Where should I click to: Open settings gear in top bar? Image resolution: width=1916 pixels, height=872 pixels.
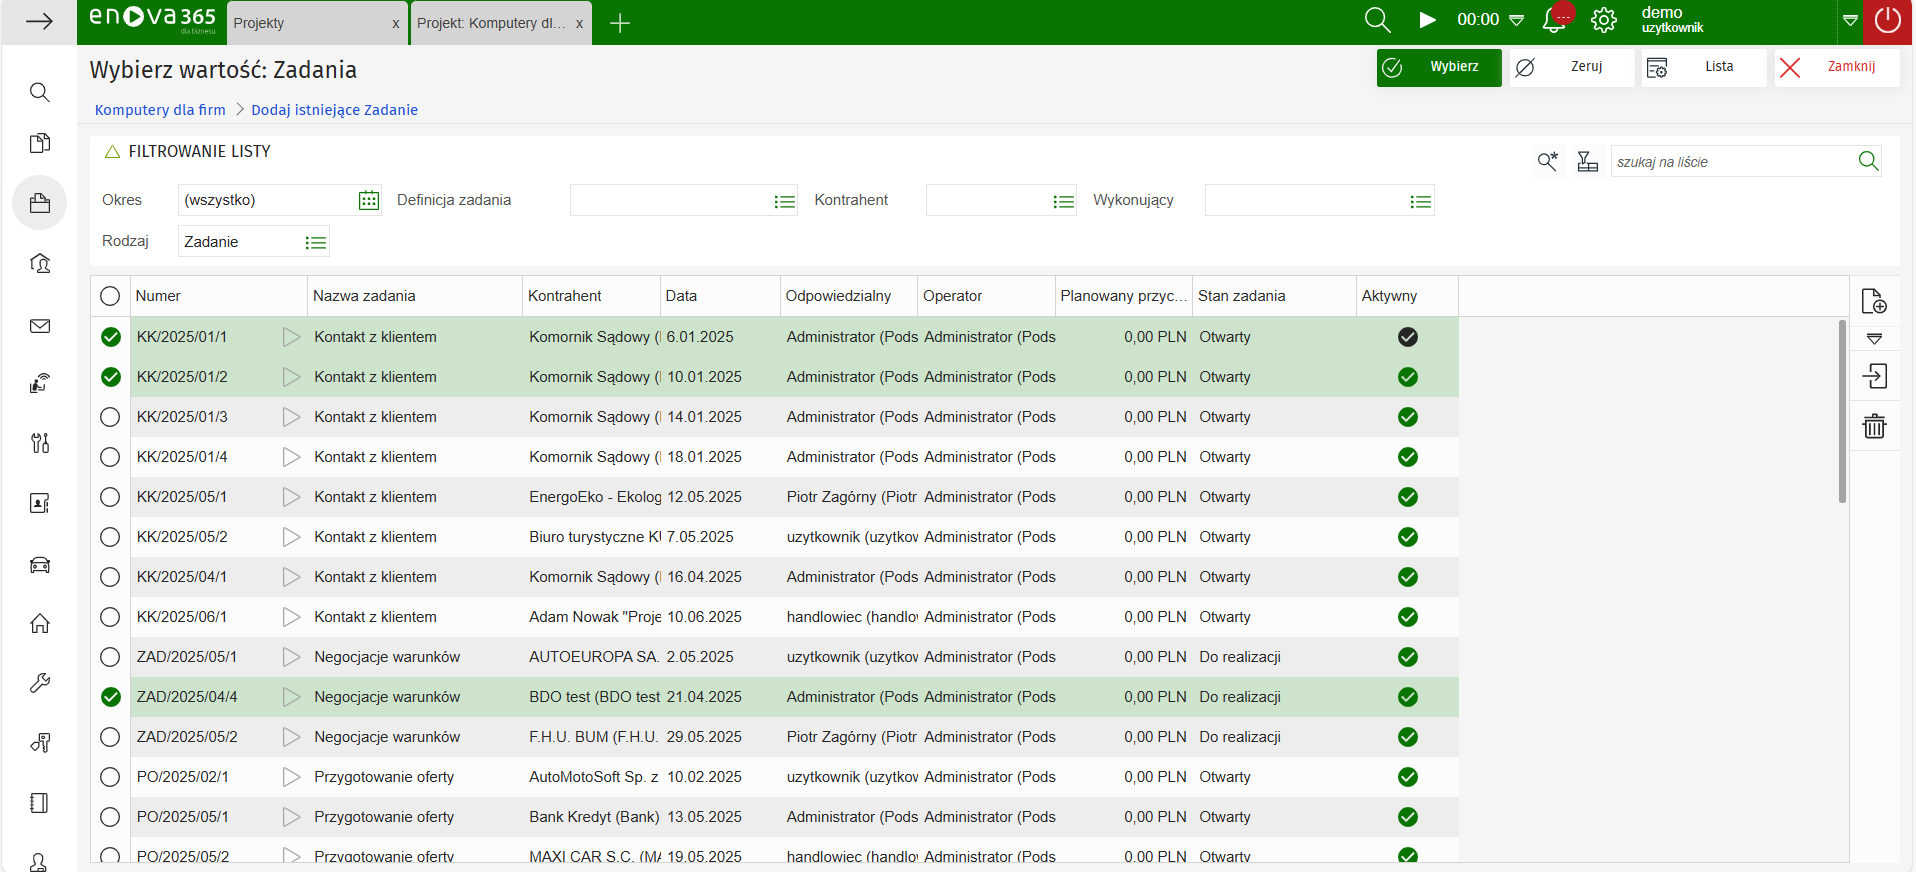(x=1604, y=21)
